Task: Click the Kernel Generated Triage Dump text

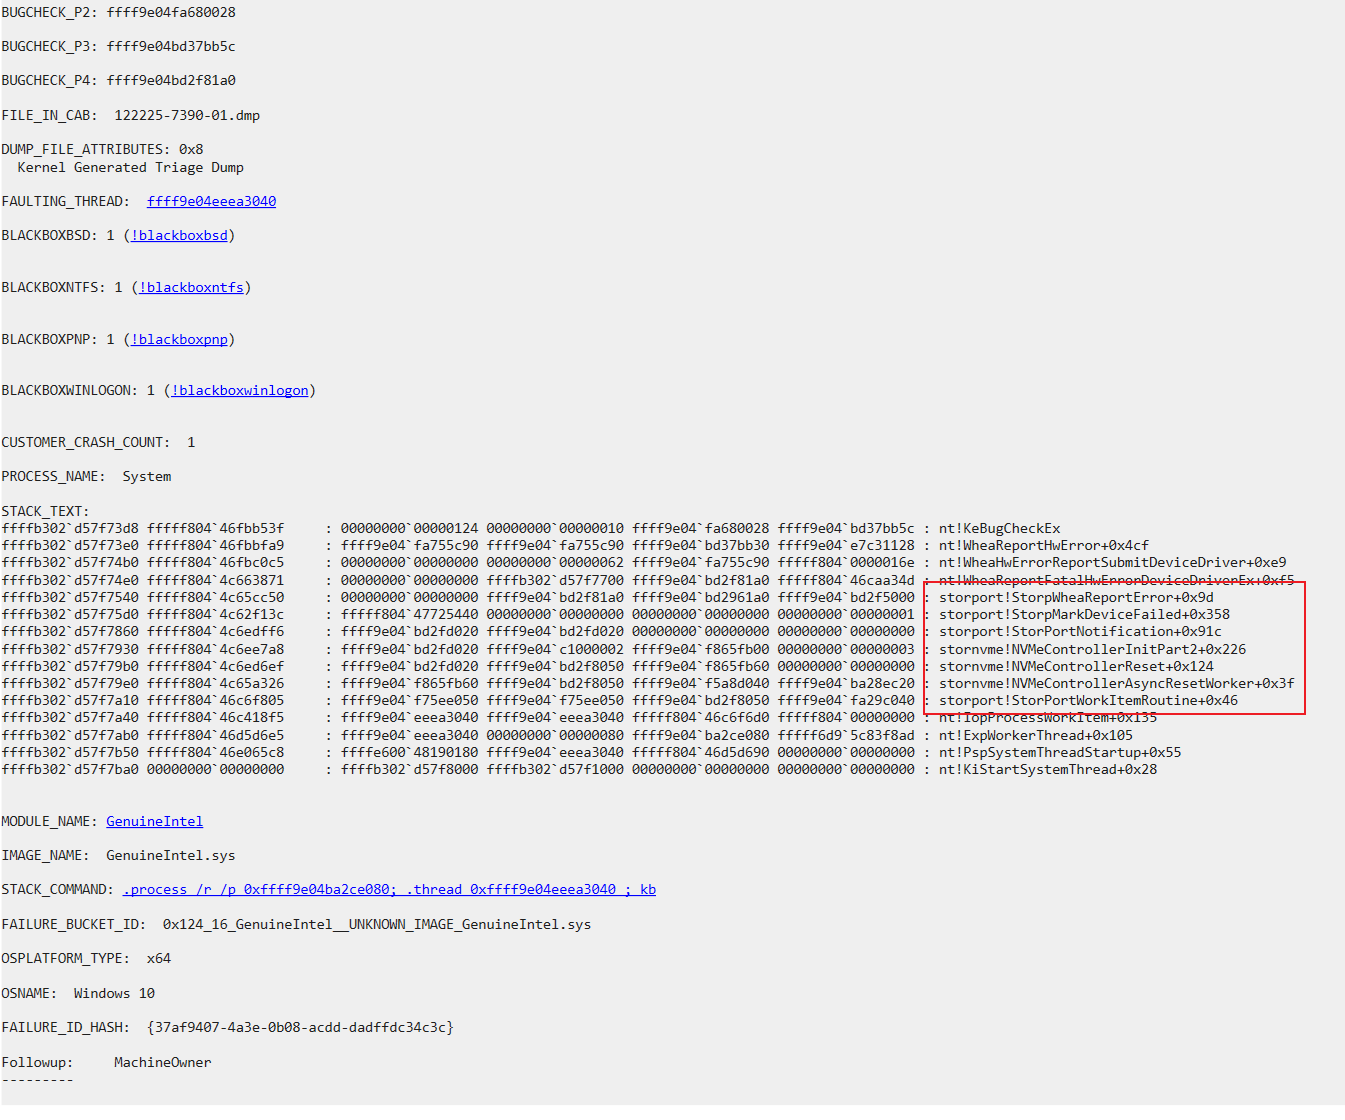Action: [x=130, y=167]
